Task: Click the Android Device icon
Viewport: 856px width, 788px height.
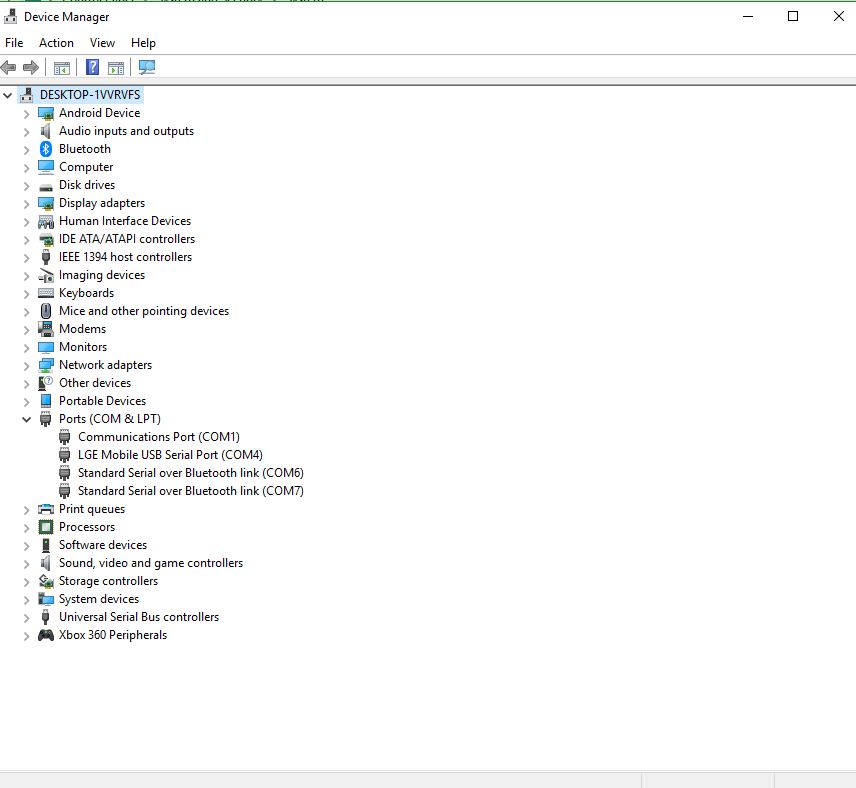Action: (46, 113)
